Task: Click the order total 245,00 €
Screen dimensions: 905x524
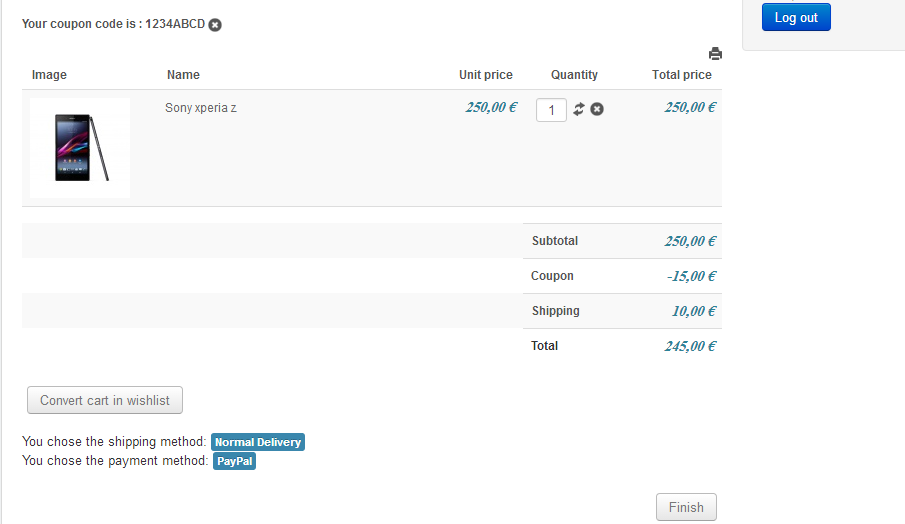Action: (x=690, y=346)
